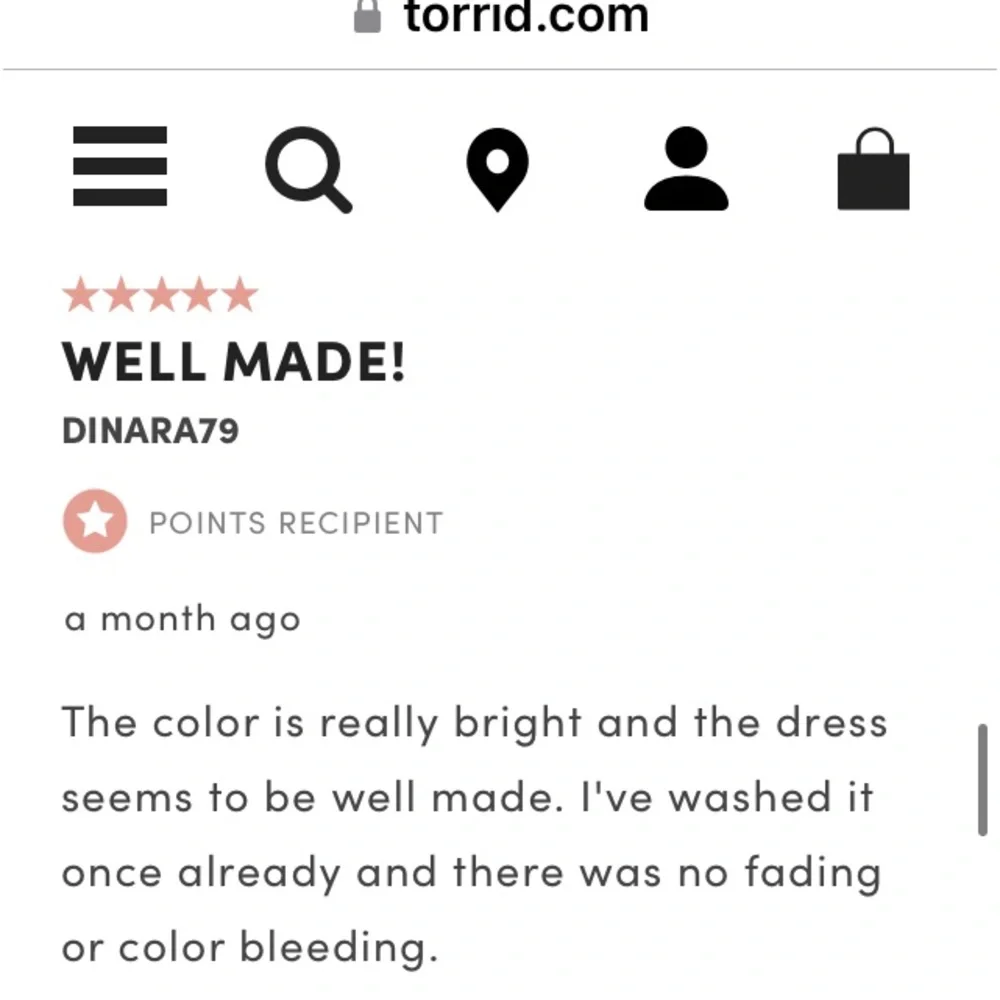The width and height of the screenshot is (1000, 1000).
Task: Click the WELL MADE! review title
Action: (x=234, y=362)
